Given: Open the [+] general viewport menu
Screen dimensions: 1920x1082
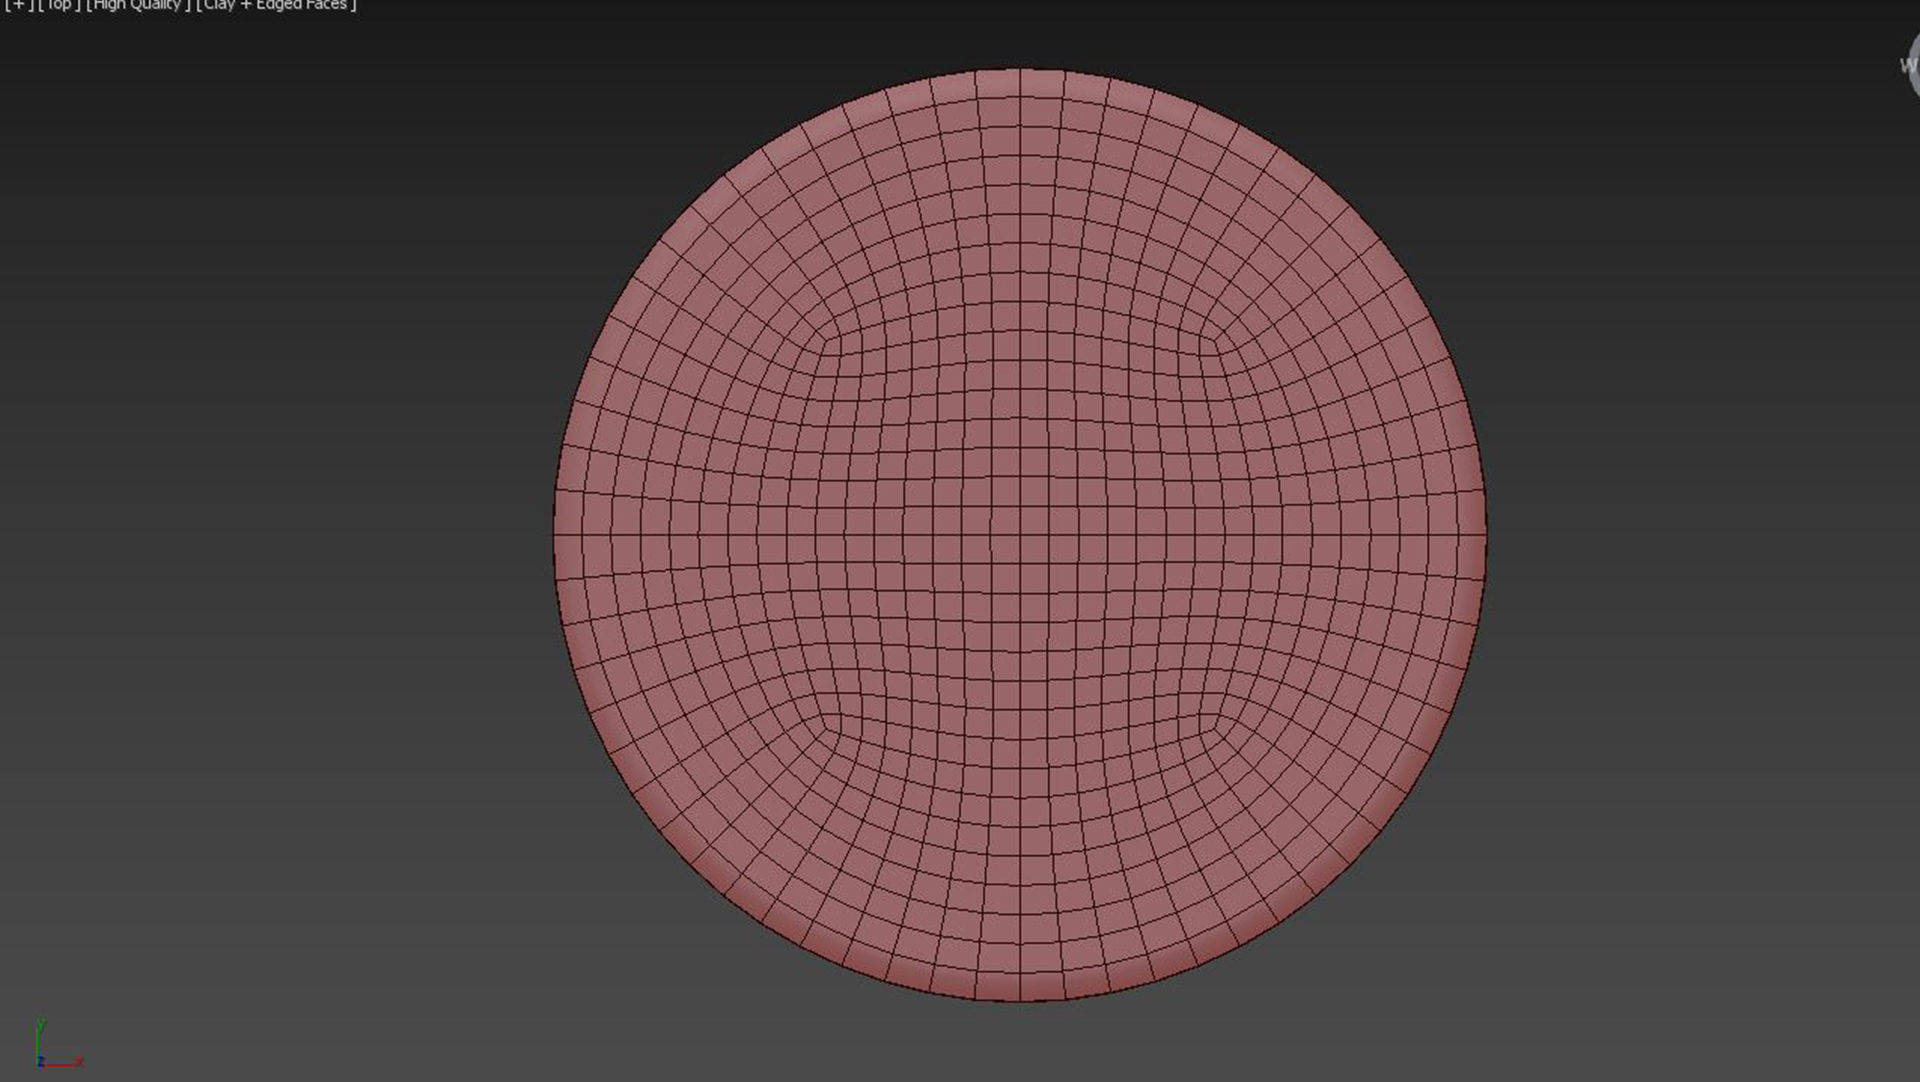Looking at the screenshot, I should (18, 5).
